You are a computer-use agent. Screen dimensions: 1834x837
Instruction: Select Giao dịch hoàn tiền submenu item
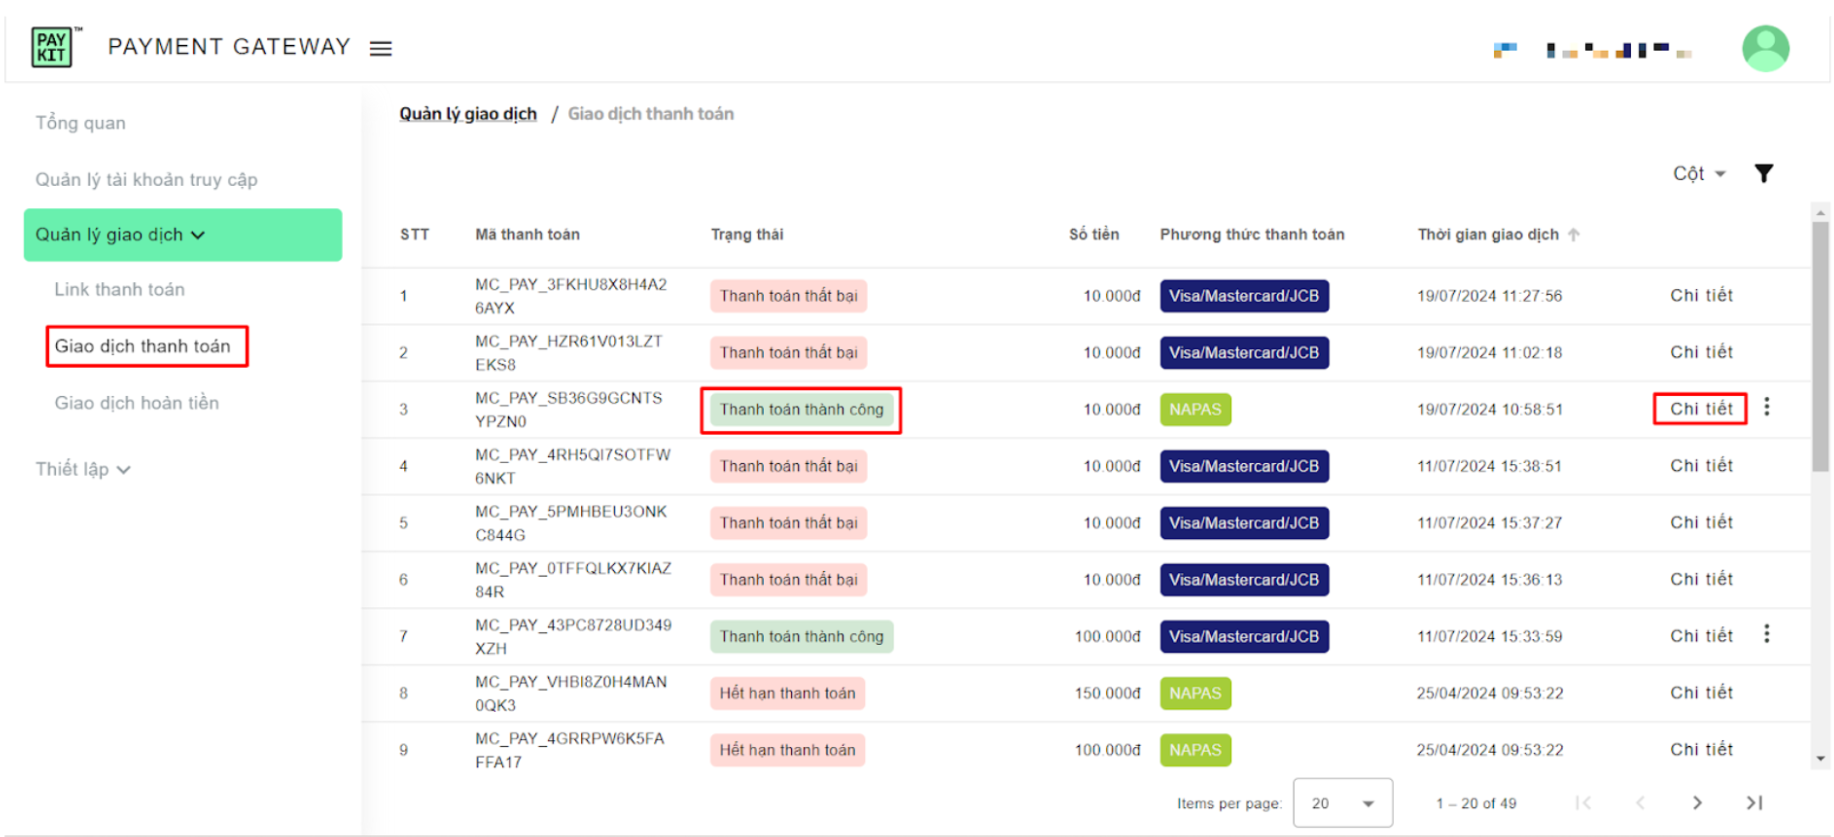(137, 403)
